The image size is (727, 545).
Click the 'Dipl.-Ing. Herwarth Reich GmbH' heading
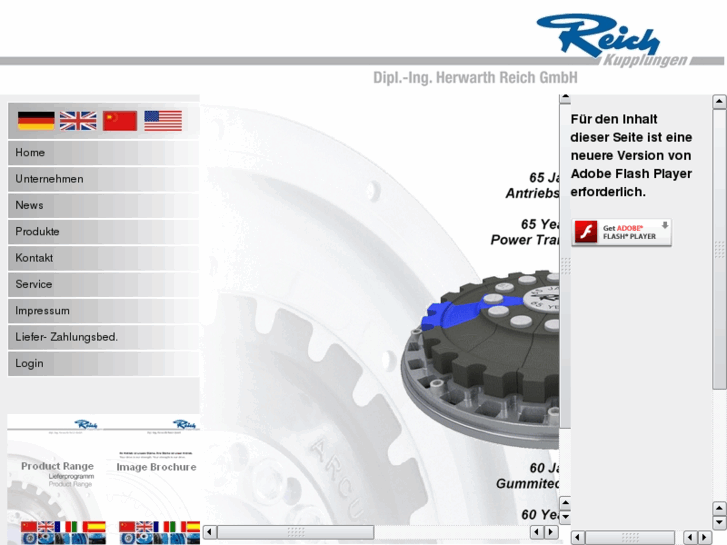475,77
